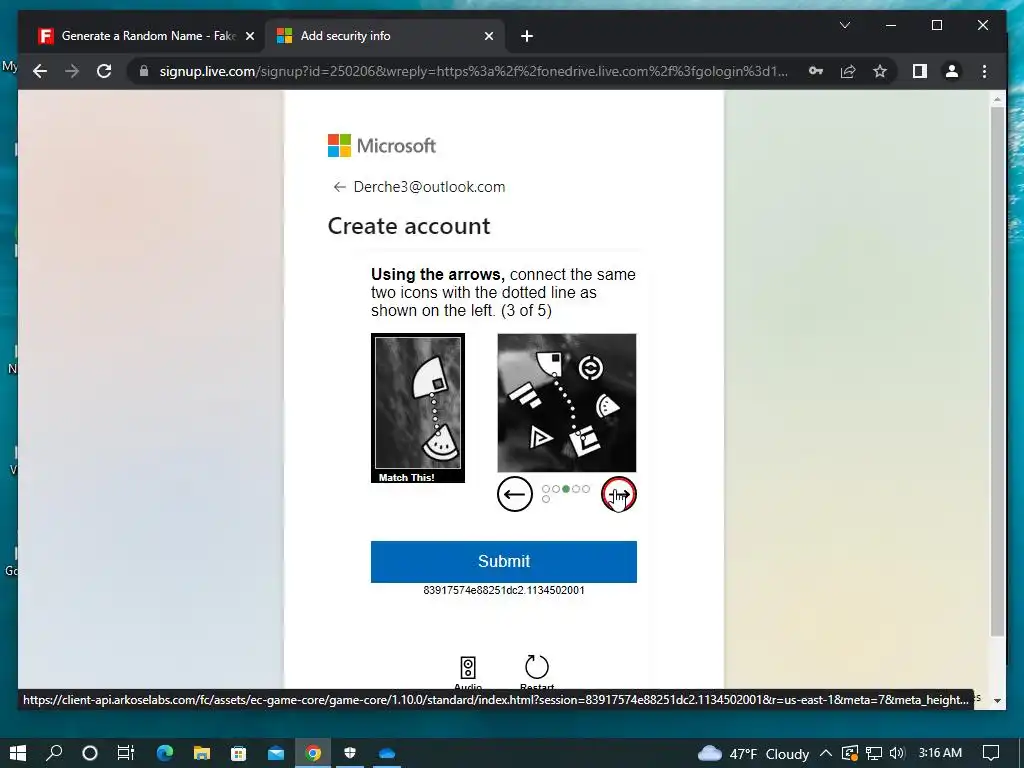1024x768 pixels.
Task: Click the browser forward button
Action: click(72, 71)
